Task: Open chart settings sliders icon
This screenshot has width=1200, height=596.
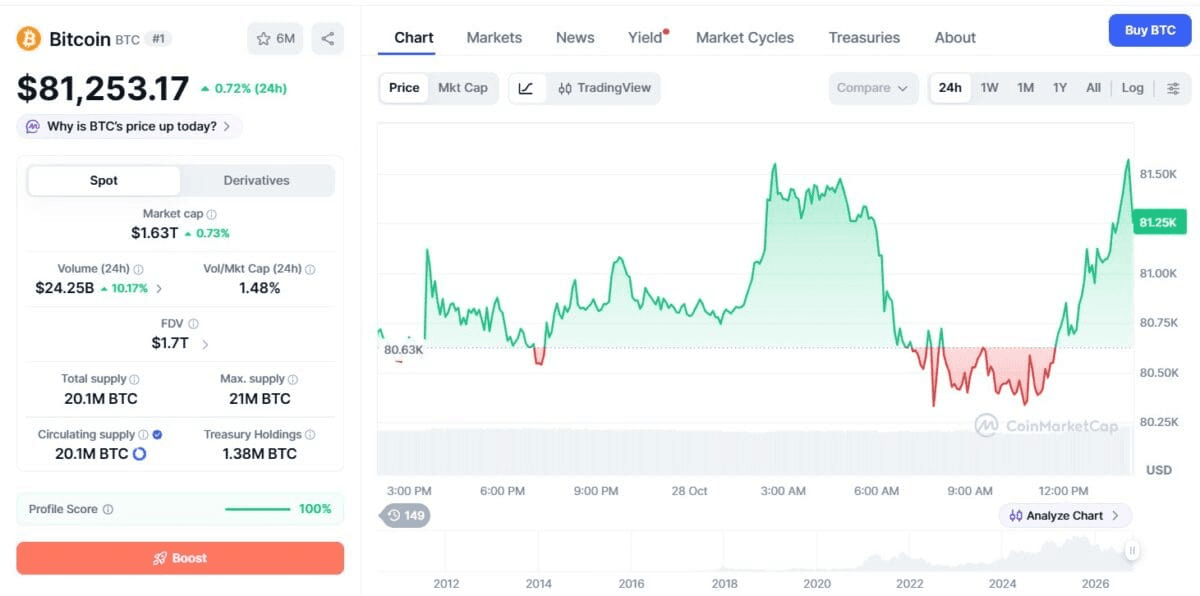Action: coord(1173,88)
